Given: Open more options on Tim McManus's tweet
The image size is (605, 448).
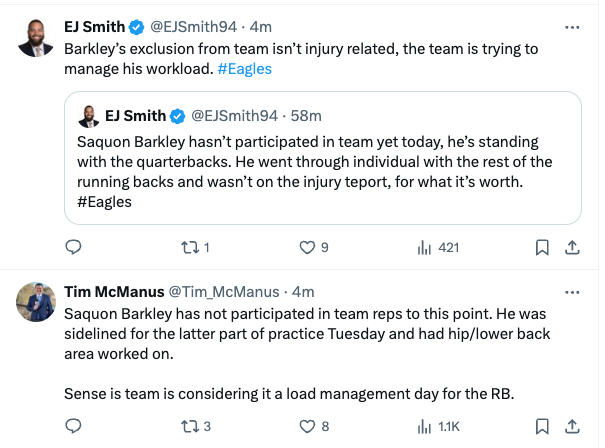Looking at the screenshot, I should click(572, 292).
